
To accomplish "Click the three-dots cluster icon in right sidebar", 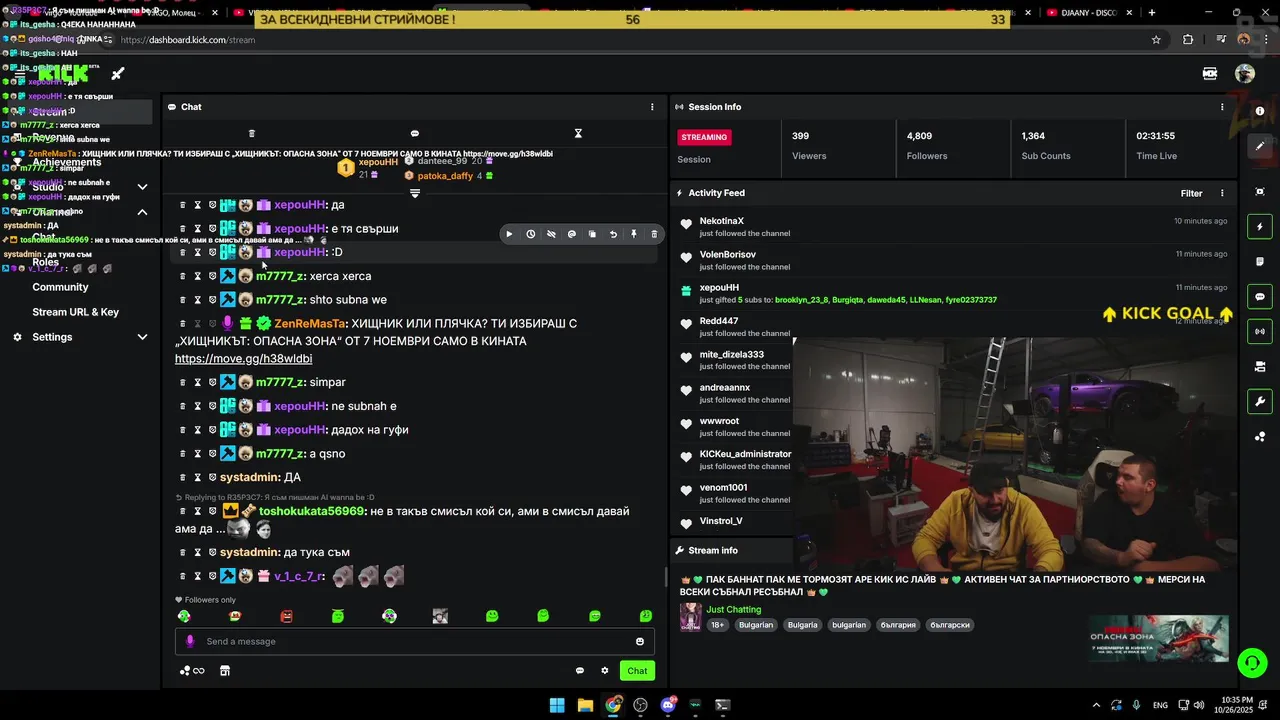I will click(x=1260, y=437).
